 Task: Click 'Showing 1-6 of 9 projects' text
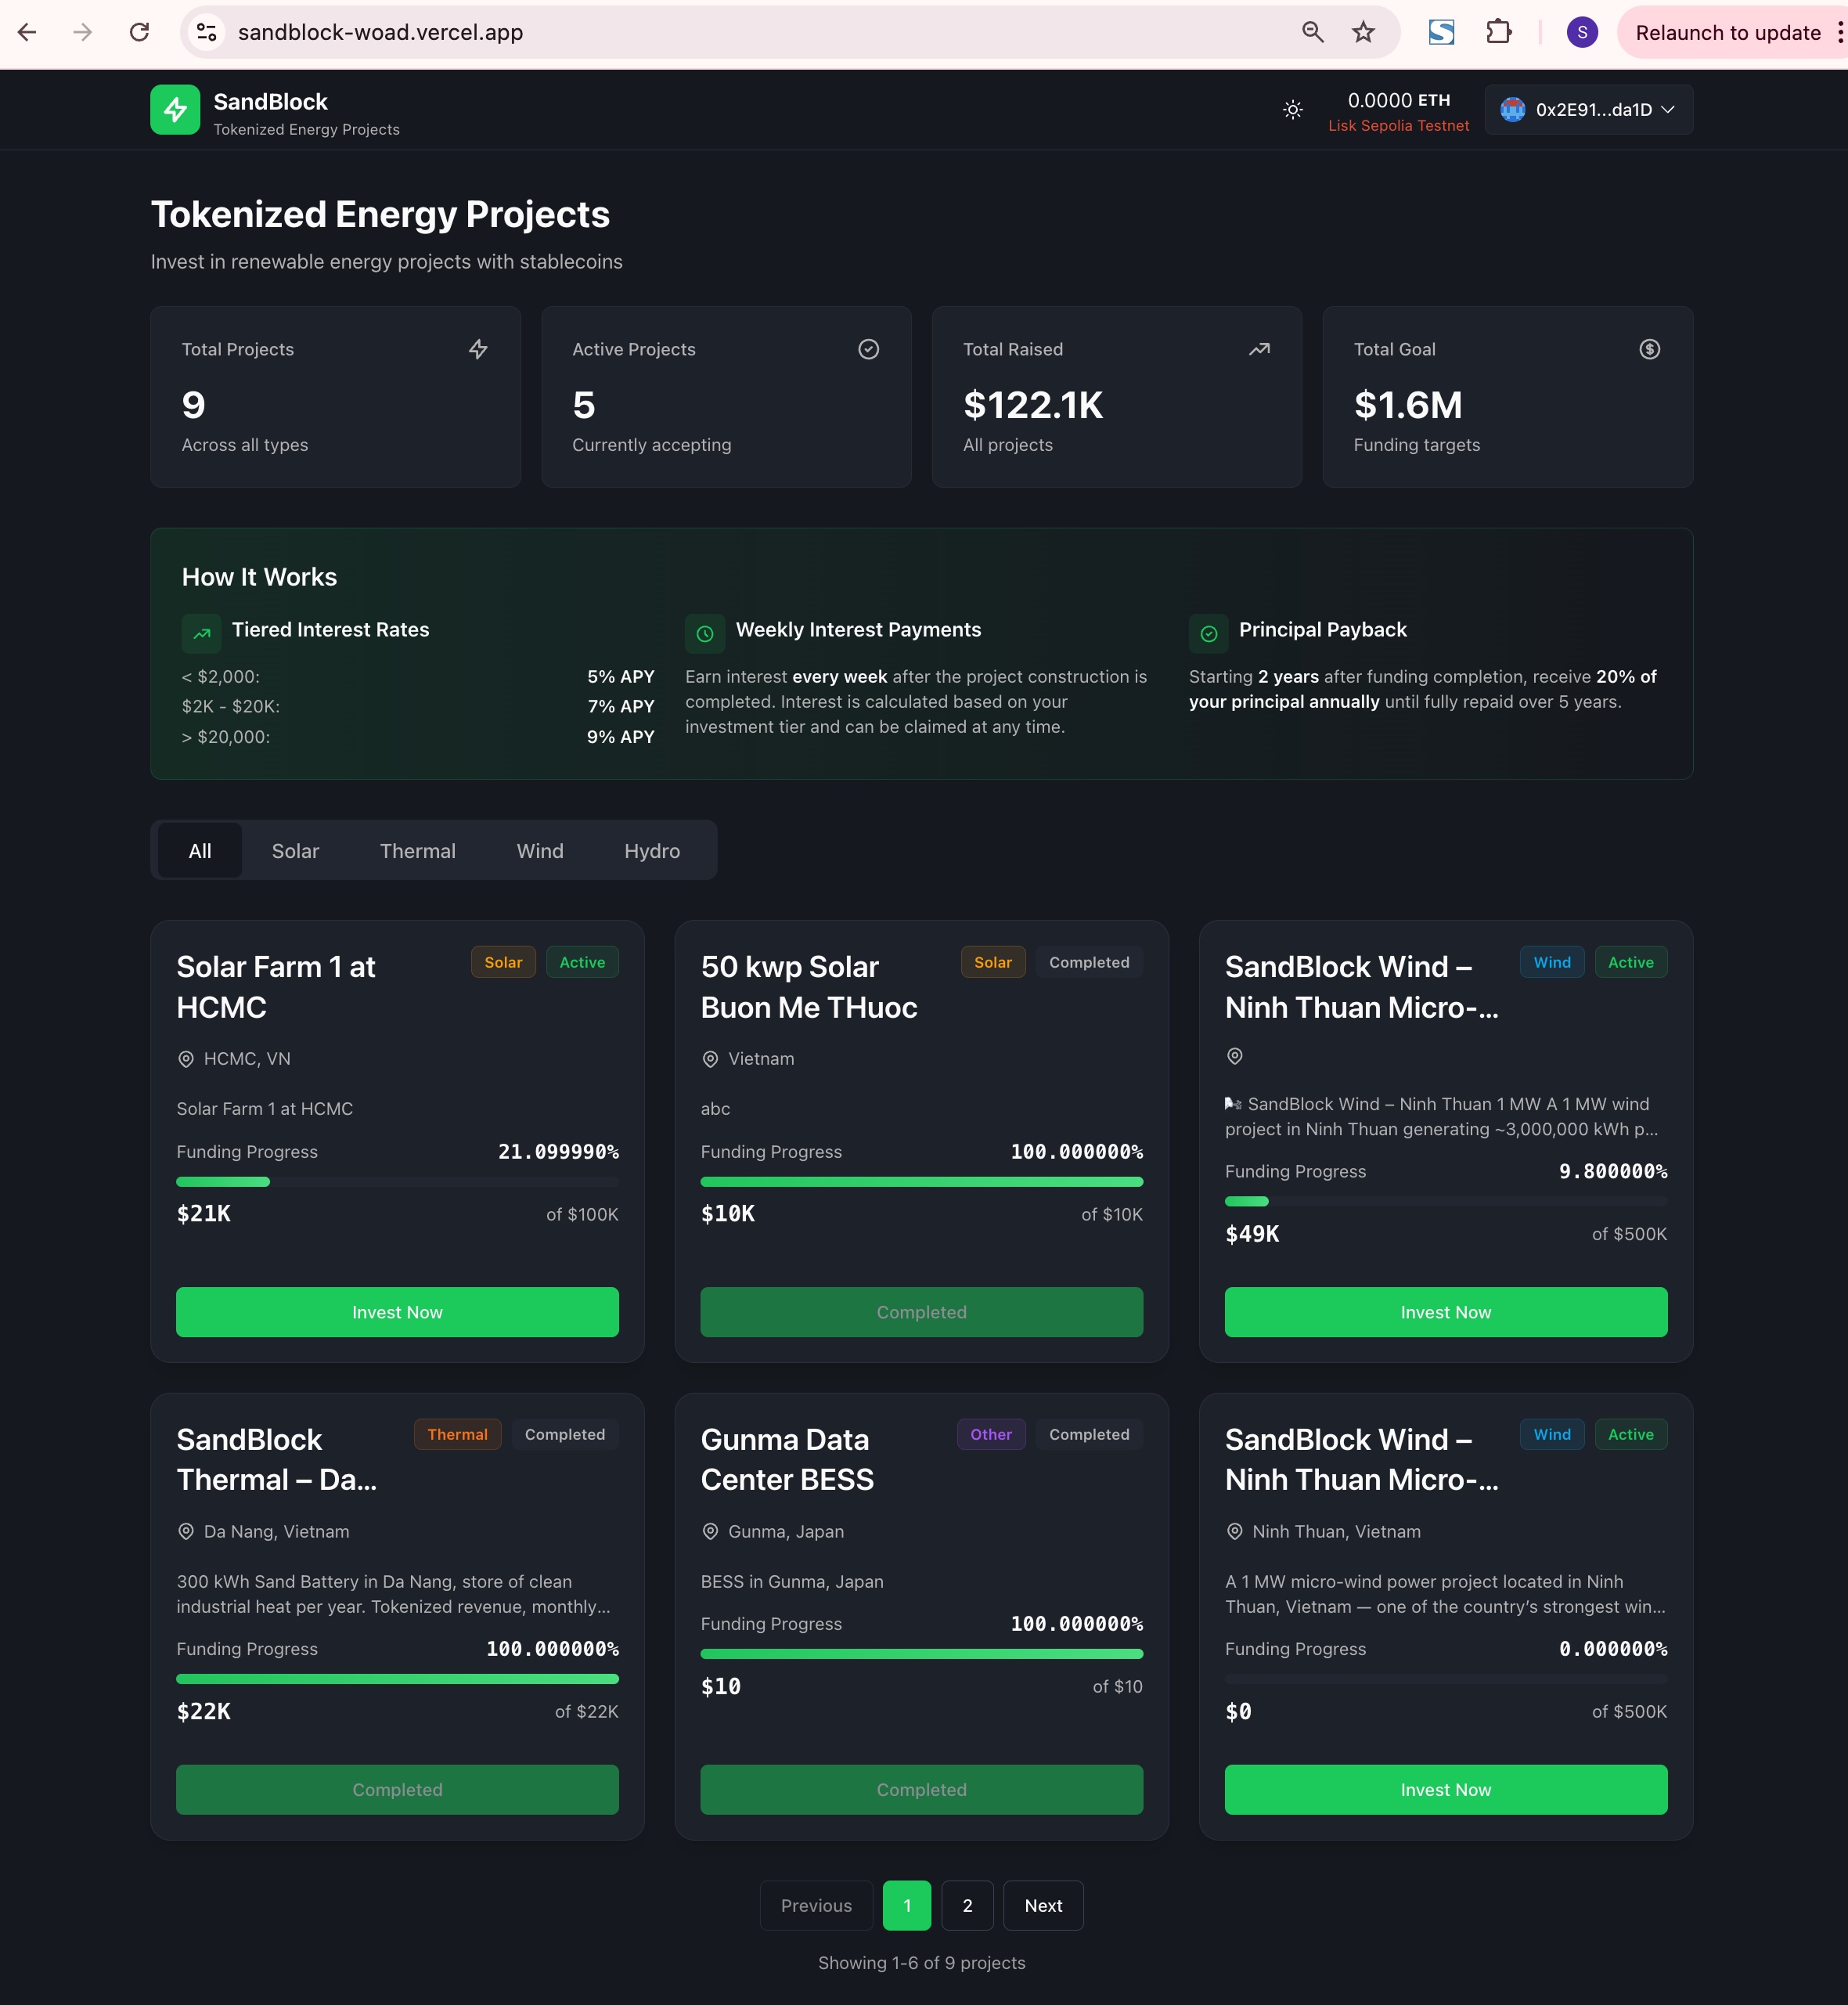tap(921, 1963)
